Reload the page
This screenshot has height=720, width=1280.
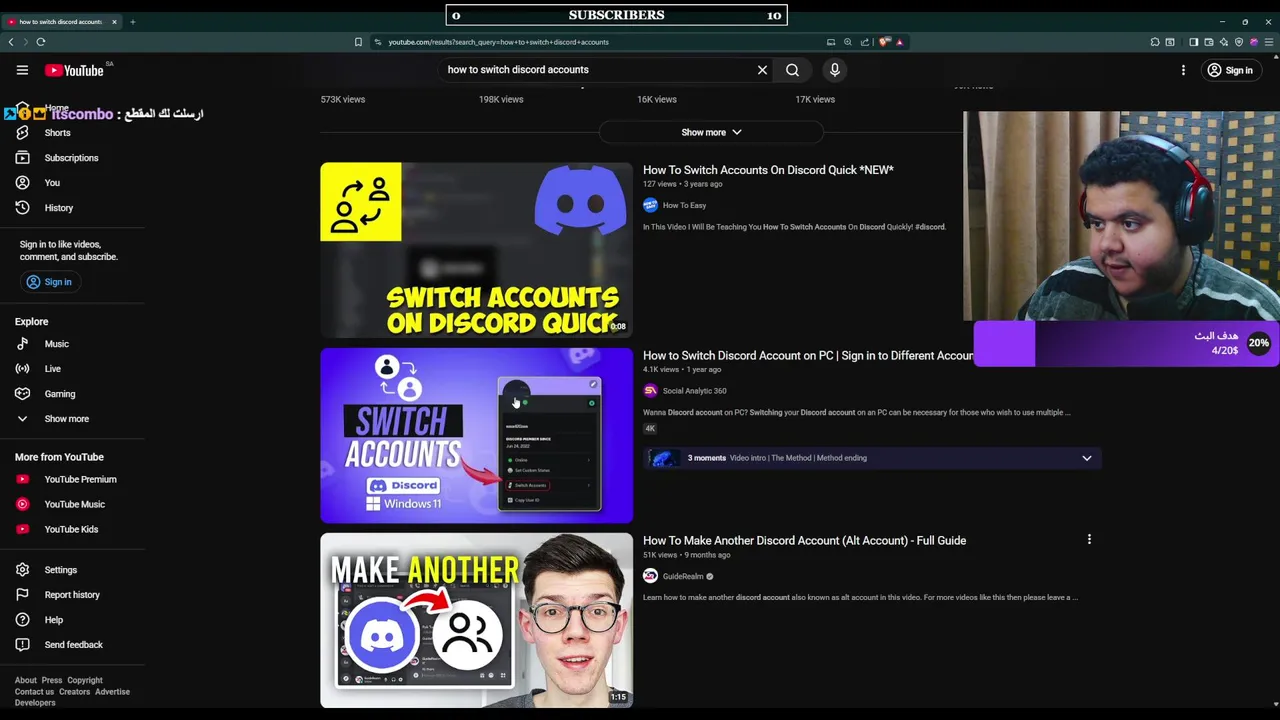(x=41, y=42)
